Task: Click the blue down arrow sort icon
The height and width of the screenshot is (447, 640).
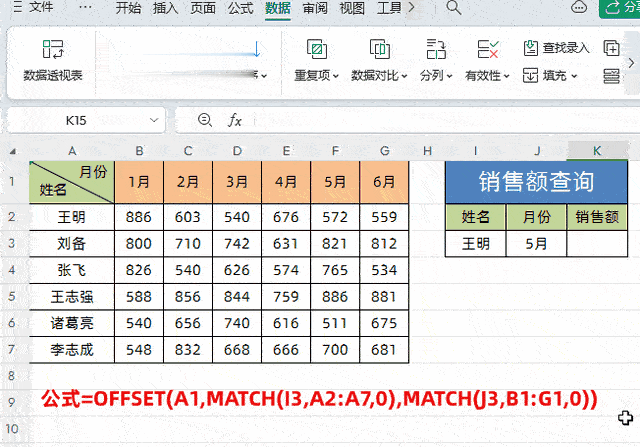Action: point(257,49)
